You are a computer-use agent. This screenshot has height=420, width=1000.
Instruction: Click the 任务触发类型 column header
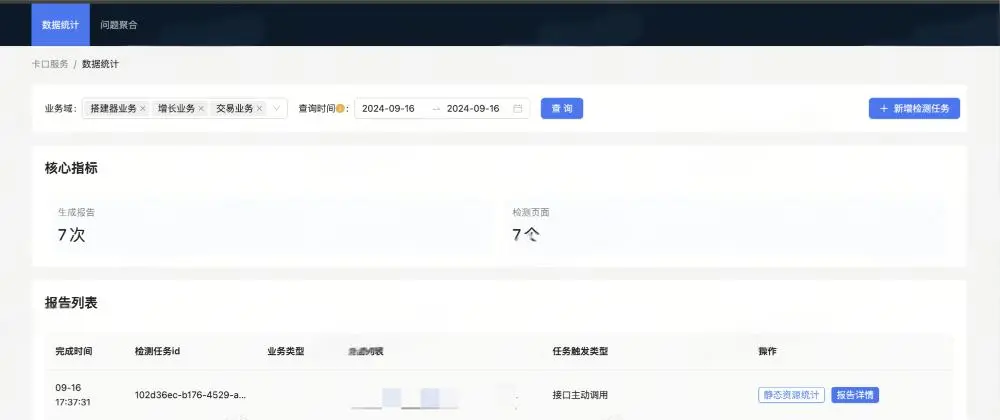(x=580, y=351)
